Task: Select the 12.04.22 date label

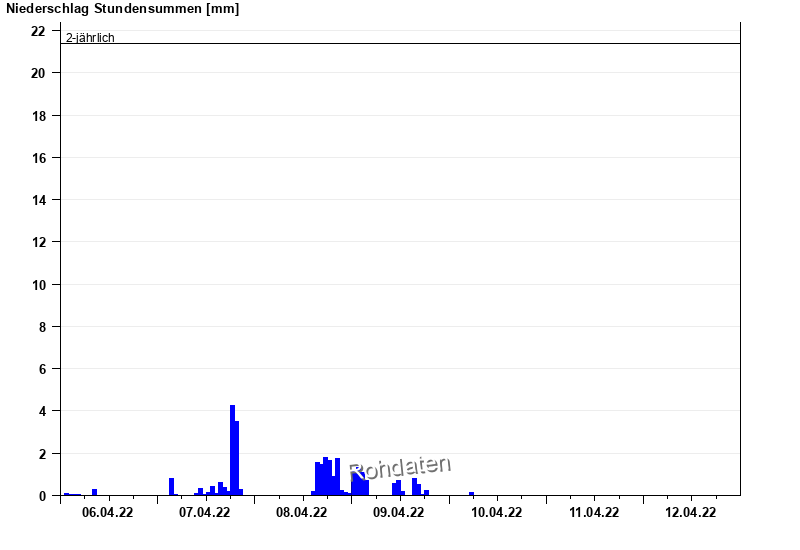Action: [691, 513]
